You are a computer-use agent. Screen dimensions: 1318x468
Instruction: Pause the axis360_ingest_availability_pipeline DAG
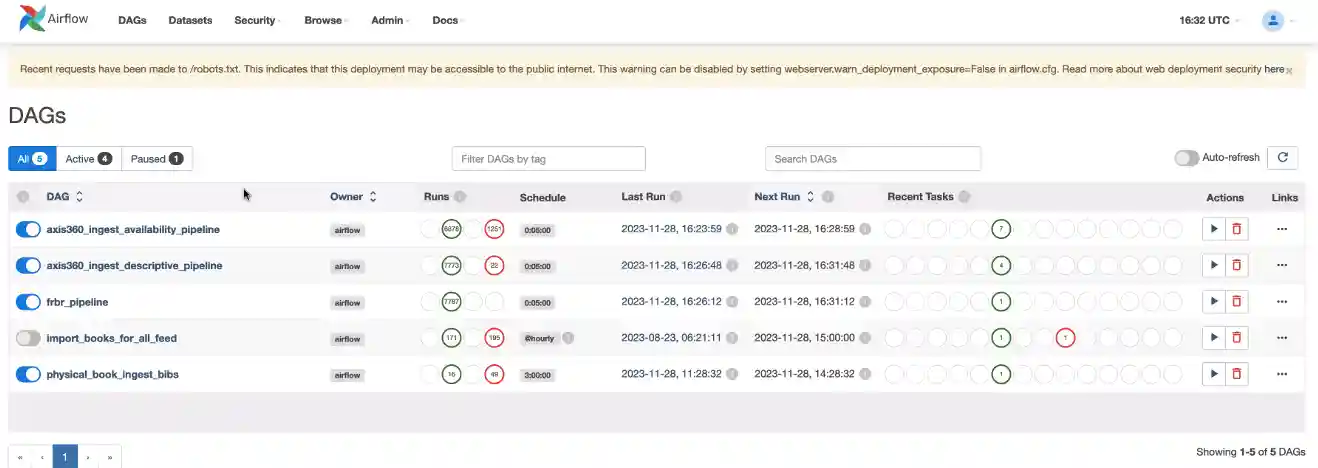pyautogui.click(x=28, y=229)
